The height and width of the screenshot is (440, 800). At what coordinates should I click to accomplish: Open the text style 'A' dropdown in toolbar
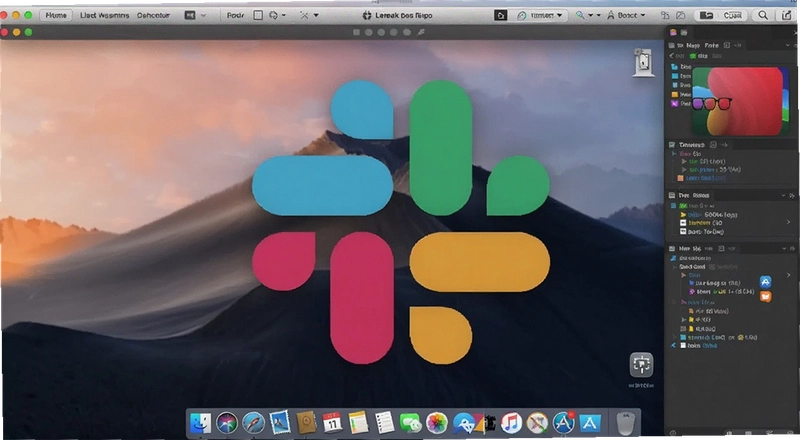click(626, 15)
